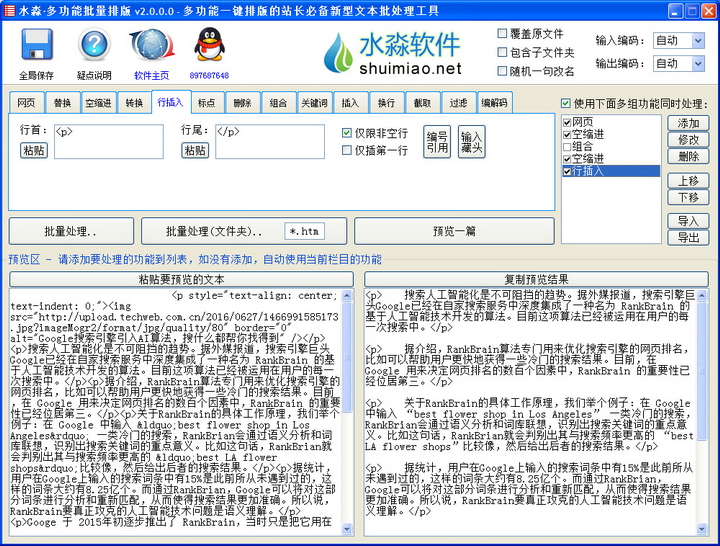
Task: Click the 输入藏头 button
Action: coord(472,142)
